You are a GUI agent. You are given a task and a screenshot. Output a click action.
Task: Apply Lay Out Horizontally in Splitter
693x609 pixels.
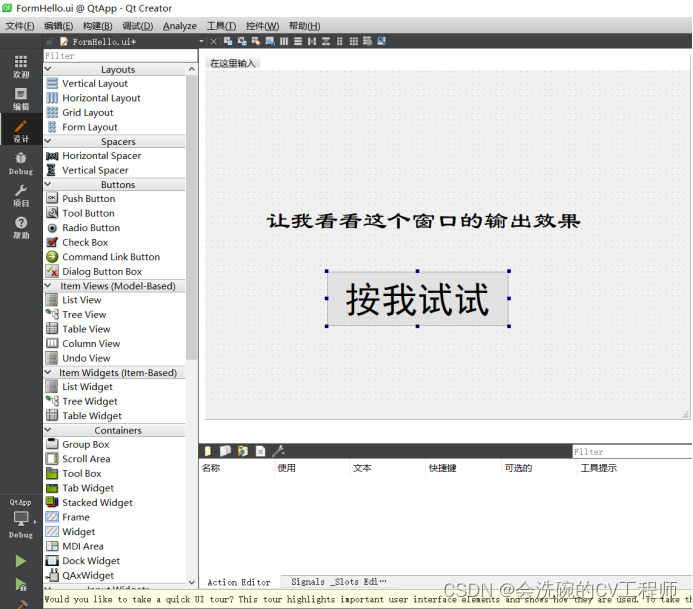[x=312, y=41]
